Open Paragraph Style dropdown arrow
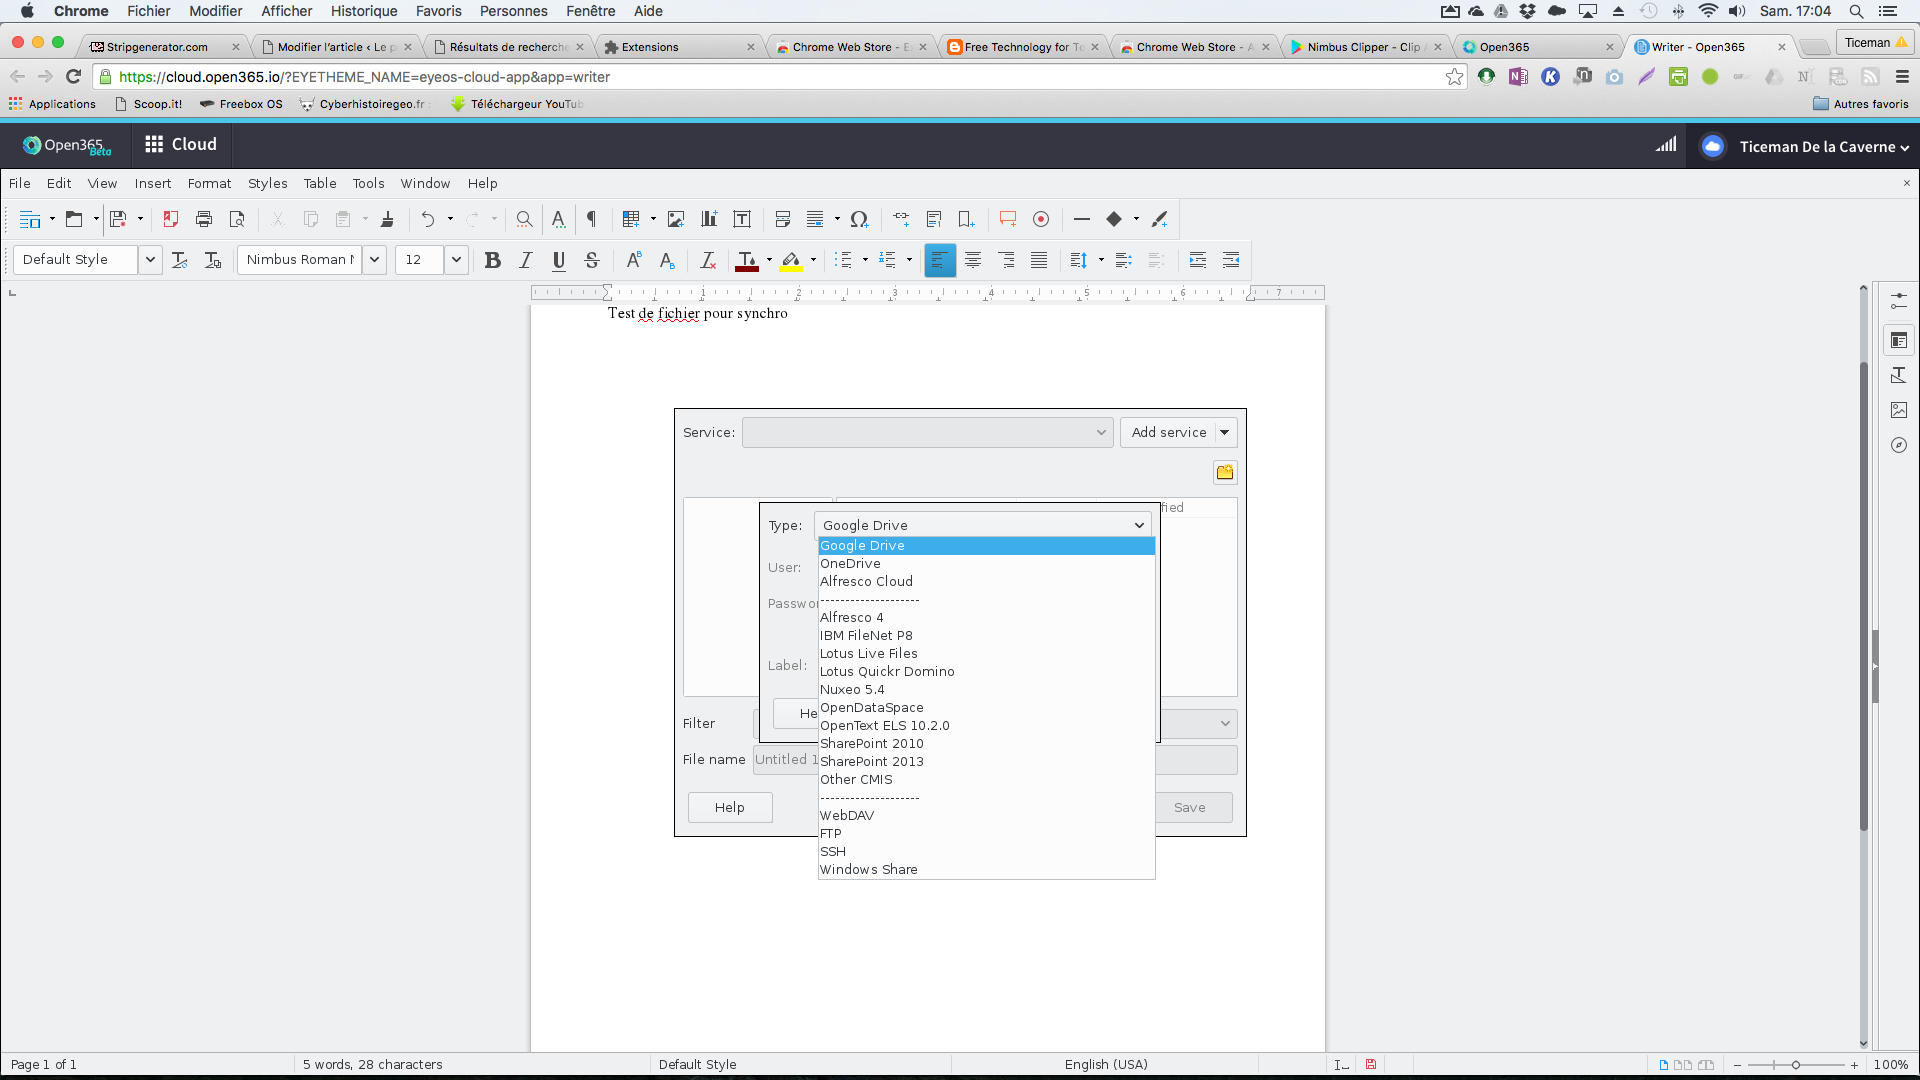This screenshot has width=1920, height=1080. pos(150,260)
